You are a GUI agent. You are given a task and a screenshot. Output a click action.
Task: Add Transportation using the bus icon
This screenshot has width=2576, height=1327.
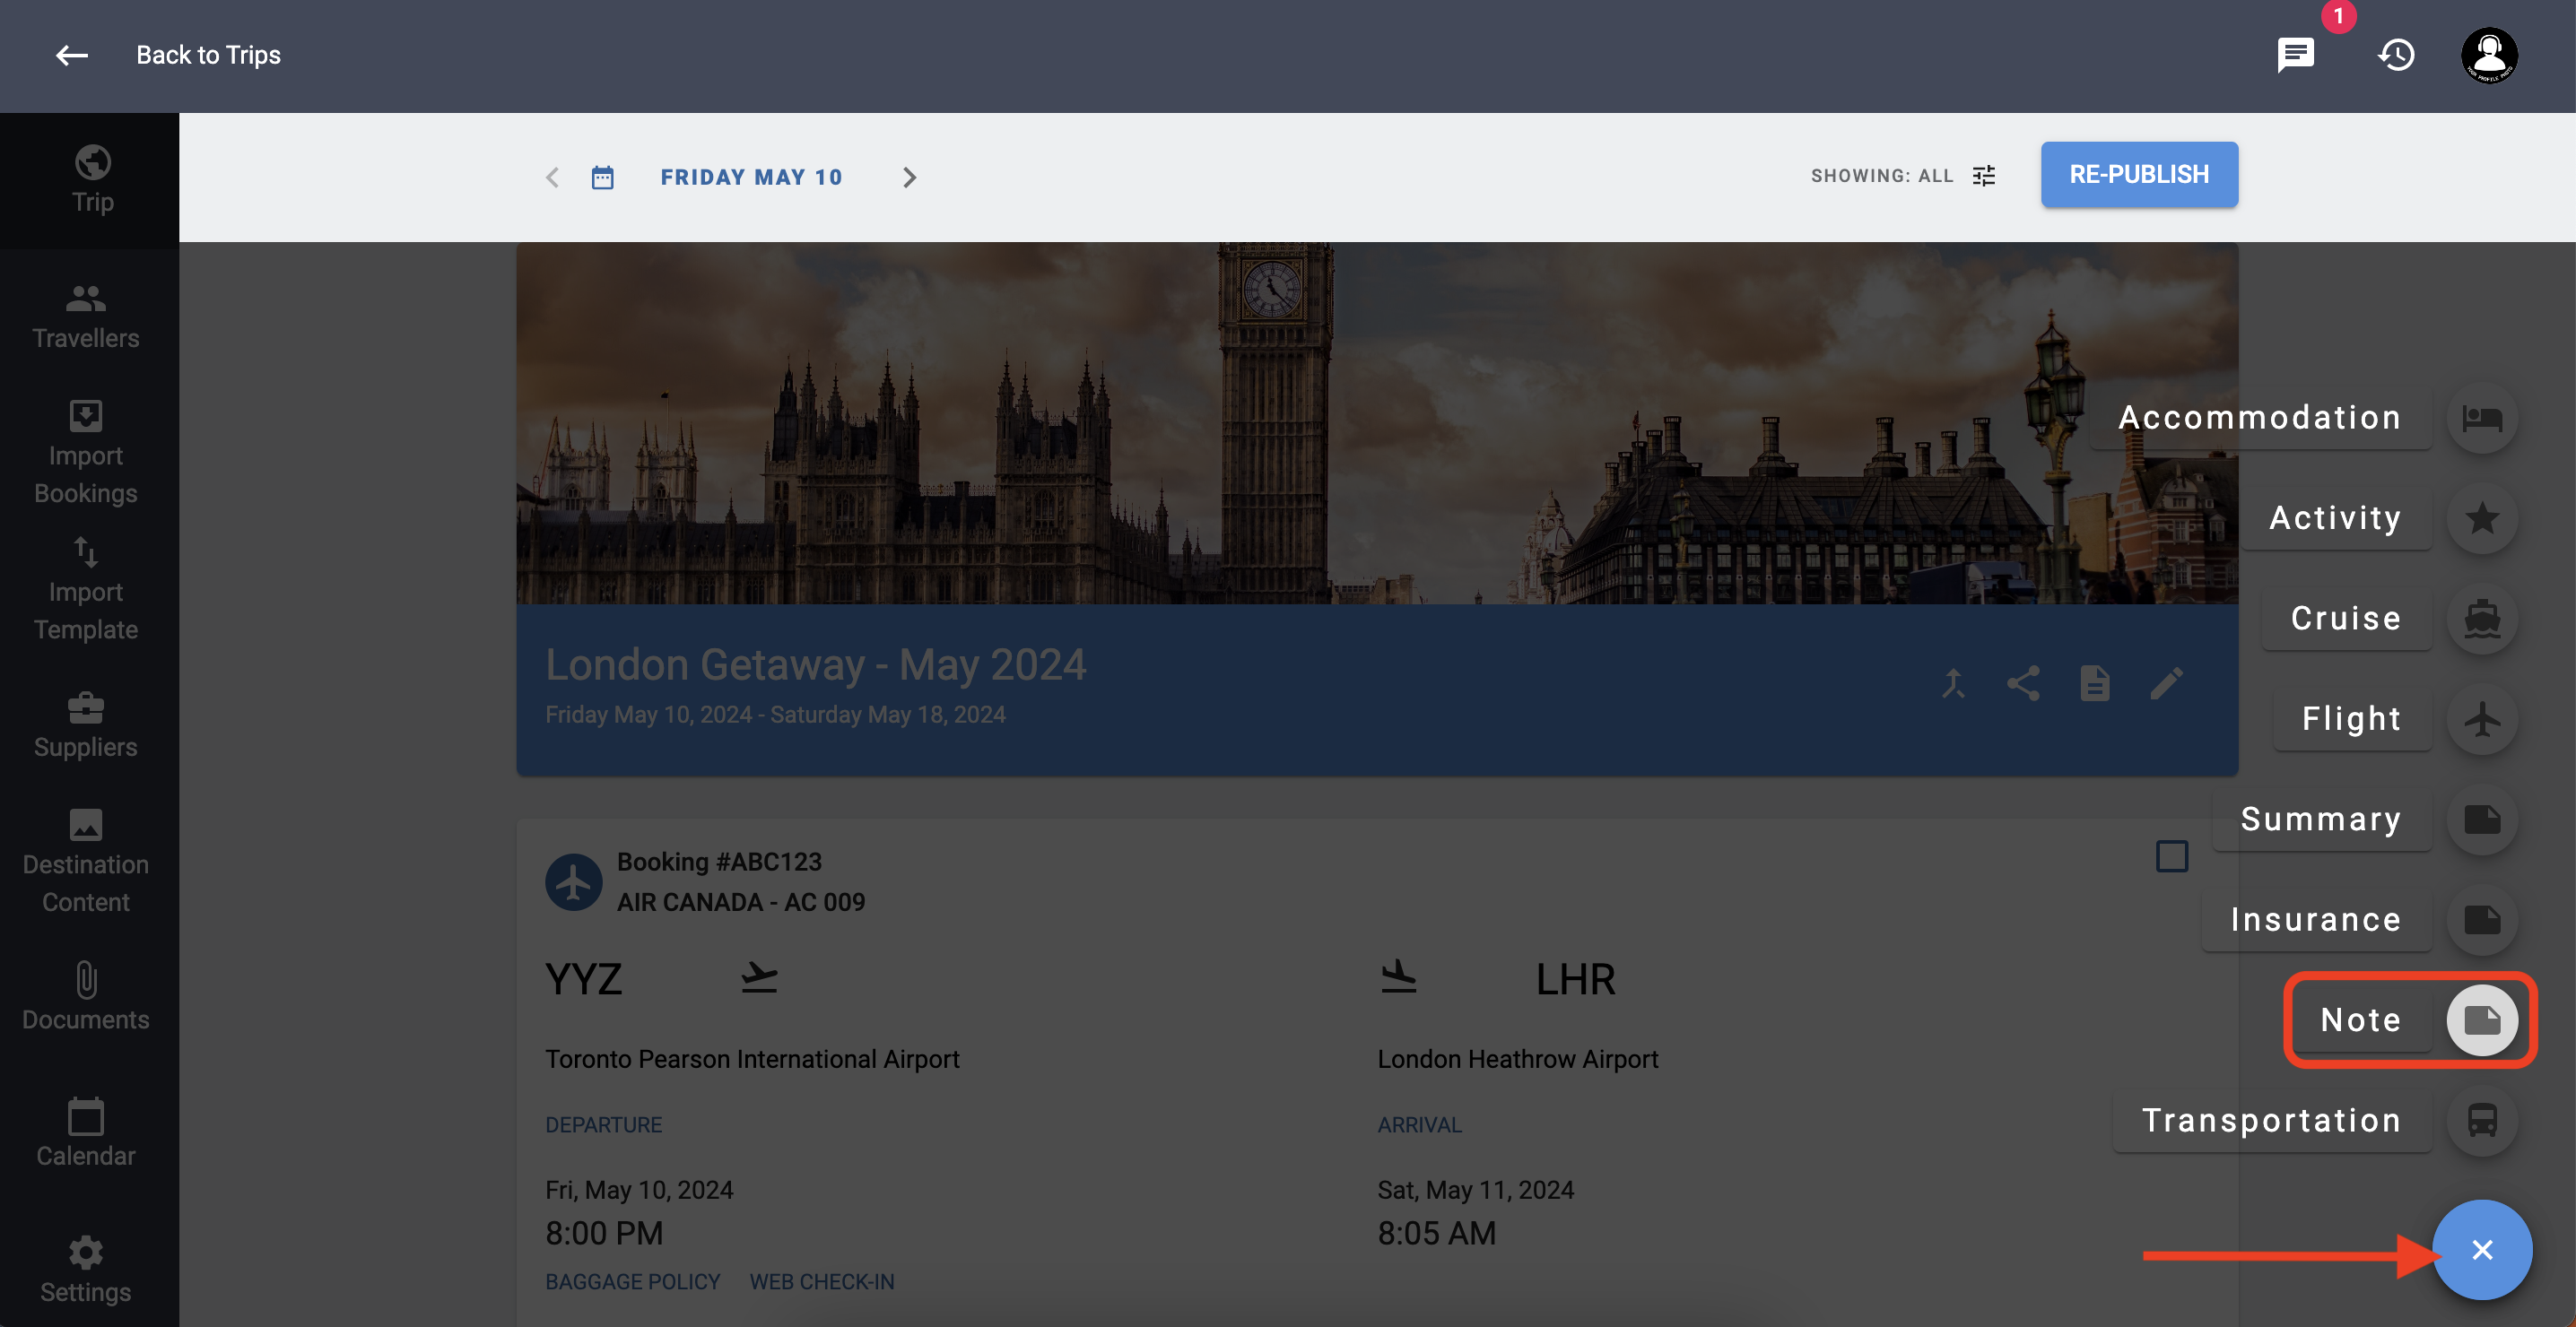point(2482,1120)
